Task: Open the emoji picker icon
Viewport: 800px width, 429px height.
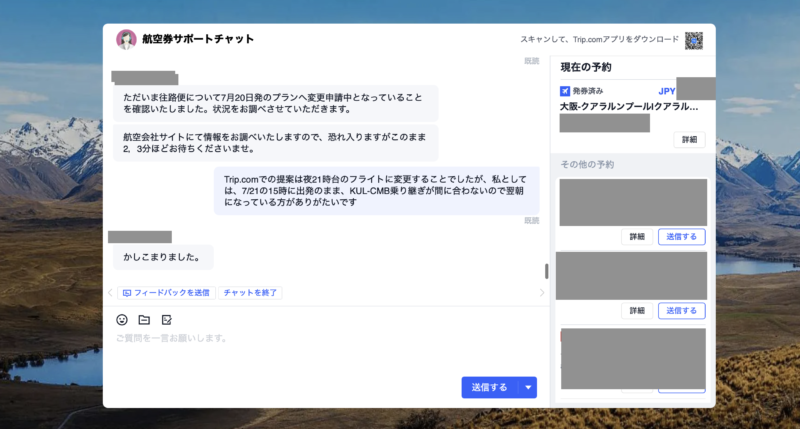Action: click(x=122, y=320)
